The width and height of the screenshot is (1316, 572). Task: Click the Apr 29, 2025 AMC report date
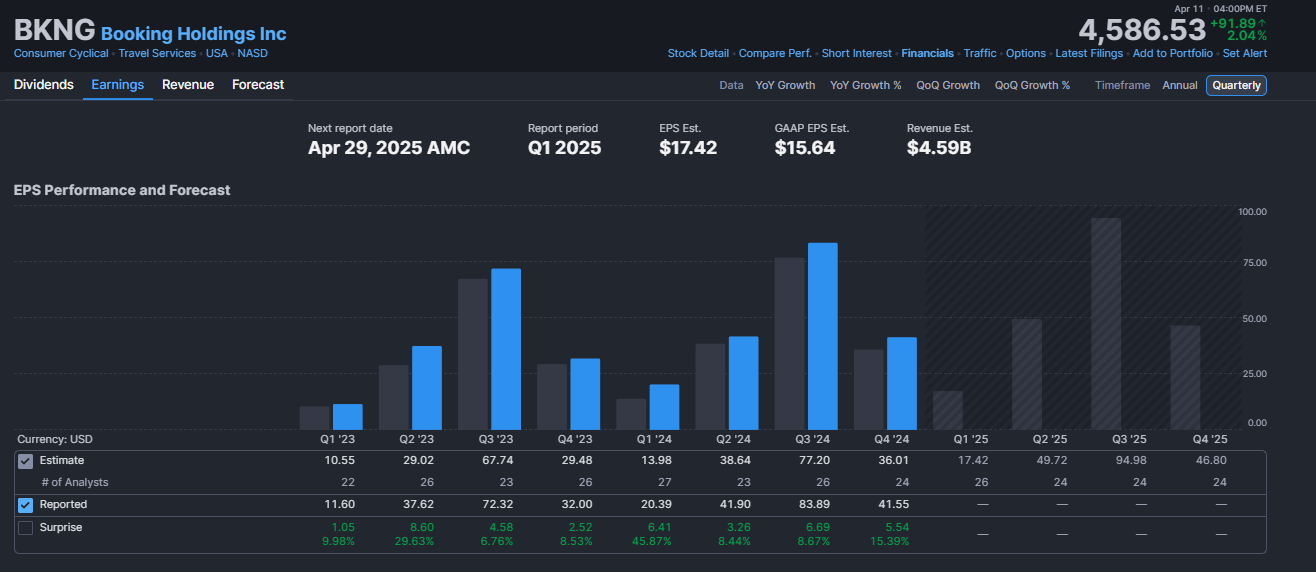pyautogui.click(x=389, y=148)
